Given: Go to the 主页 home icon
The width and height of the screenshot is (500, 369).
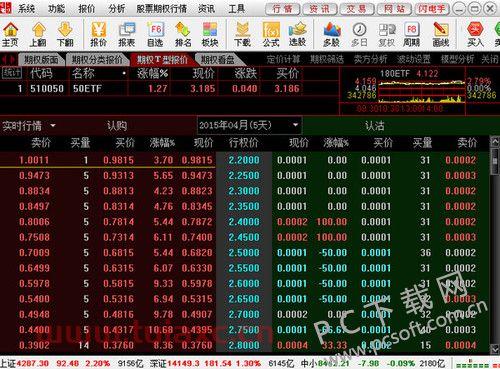Looking at the screenshot, I should coord(10,34).
